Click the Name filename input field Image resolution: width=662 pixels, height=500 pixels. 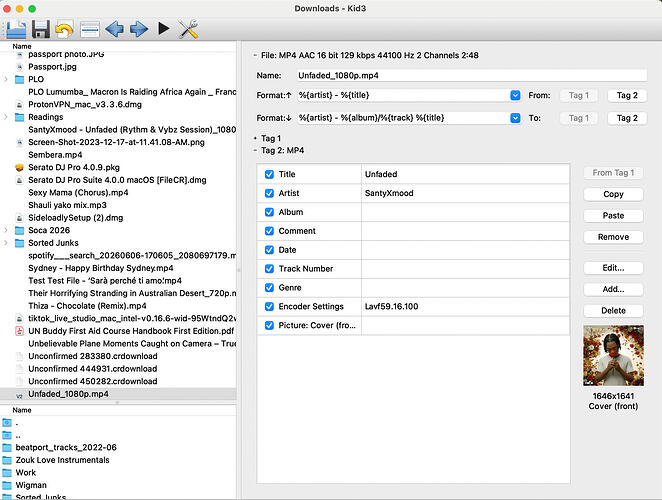click(x=472, y=76)
